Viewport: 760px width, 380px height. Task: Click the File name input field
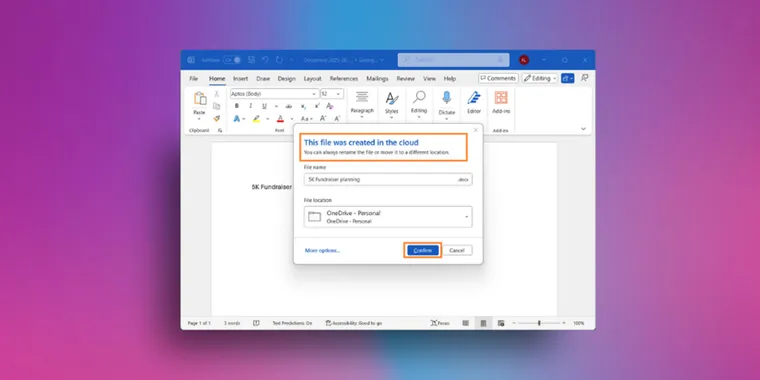pyautogui.click(x=388, y=179)
